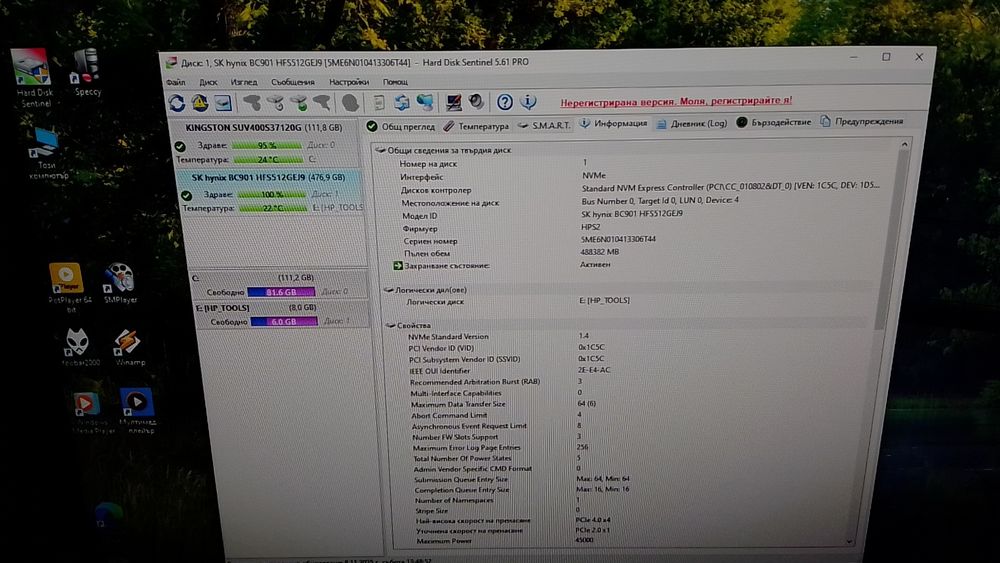Open the Съобщения menu
Screen dimensions: 1000x563
tap(293, 82)
